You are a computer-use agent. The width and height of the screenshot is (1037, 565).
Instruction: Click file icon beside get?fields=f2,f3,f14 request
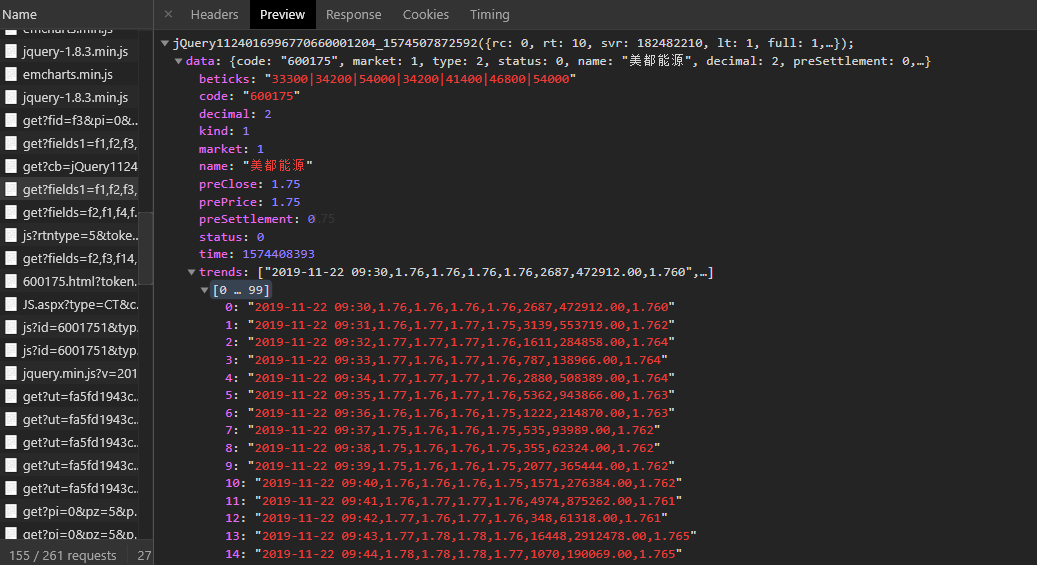tap(12, 258)
